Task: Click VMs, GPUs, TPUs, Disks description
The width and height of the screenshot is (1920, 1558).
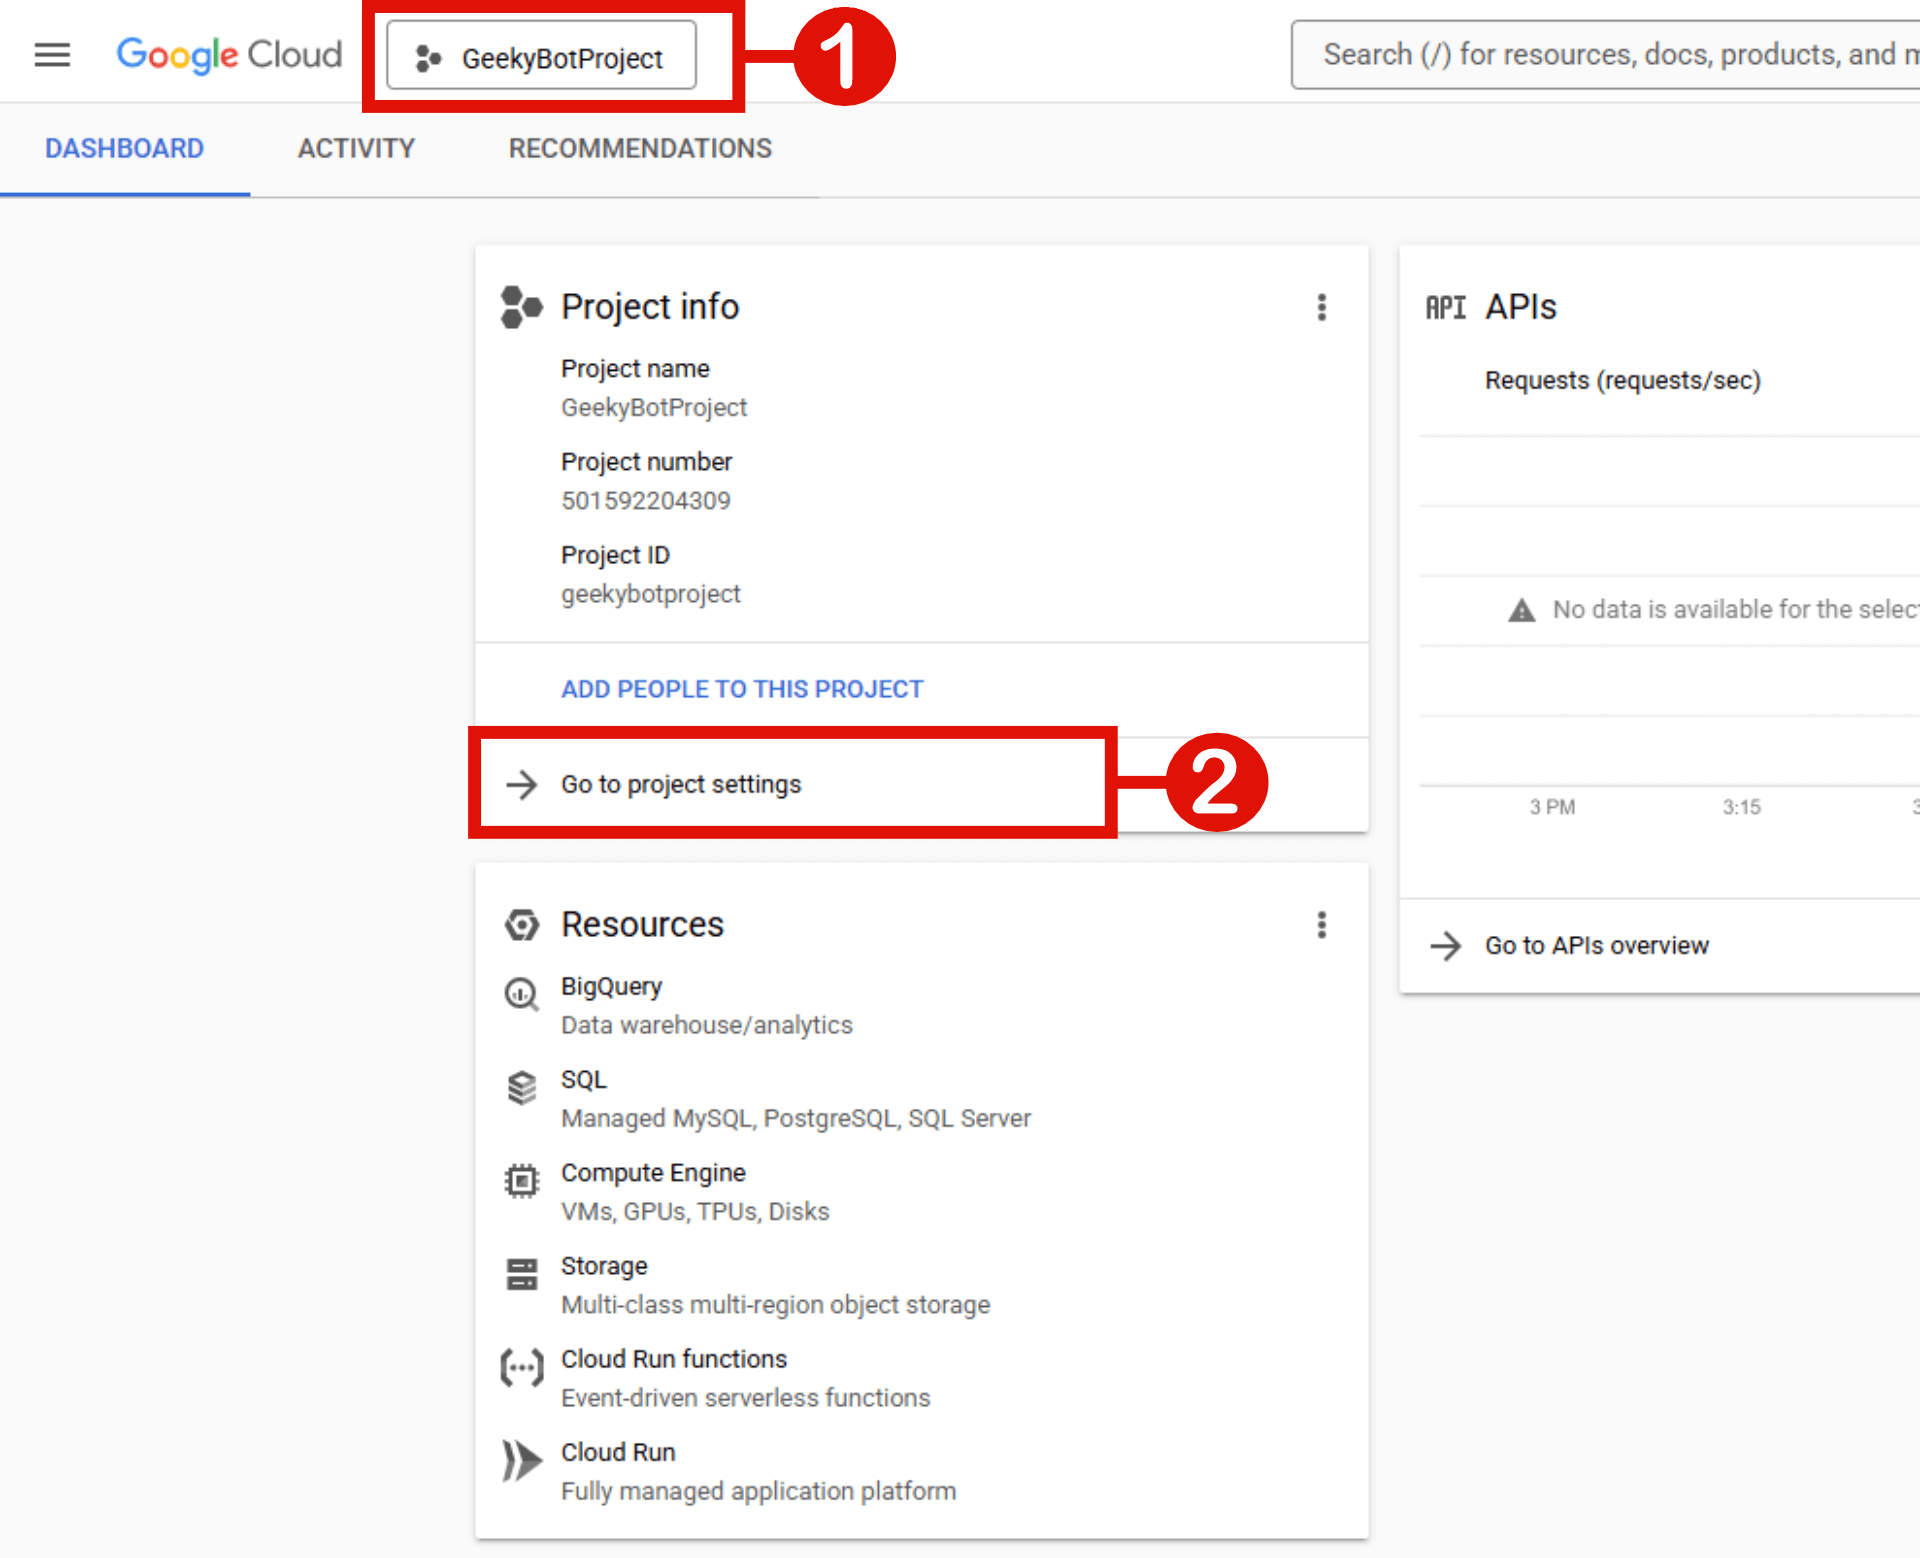Action: coord(695,1212)
